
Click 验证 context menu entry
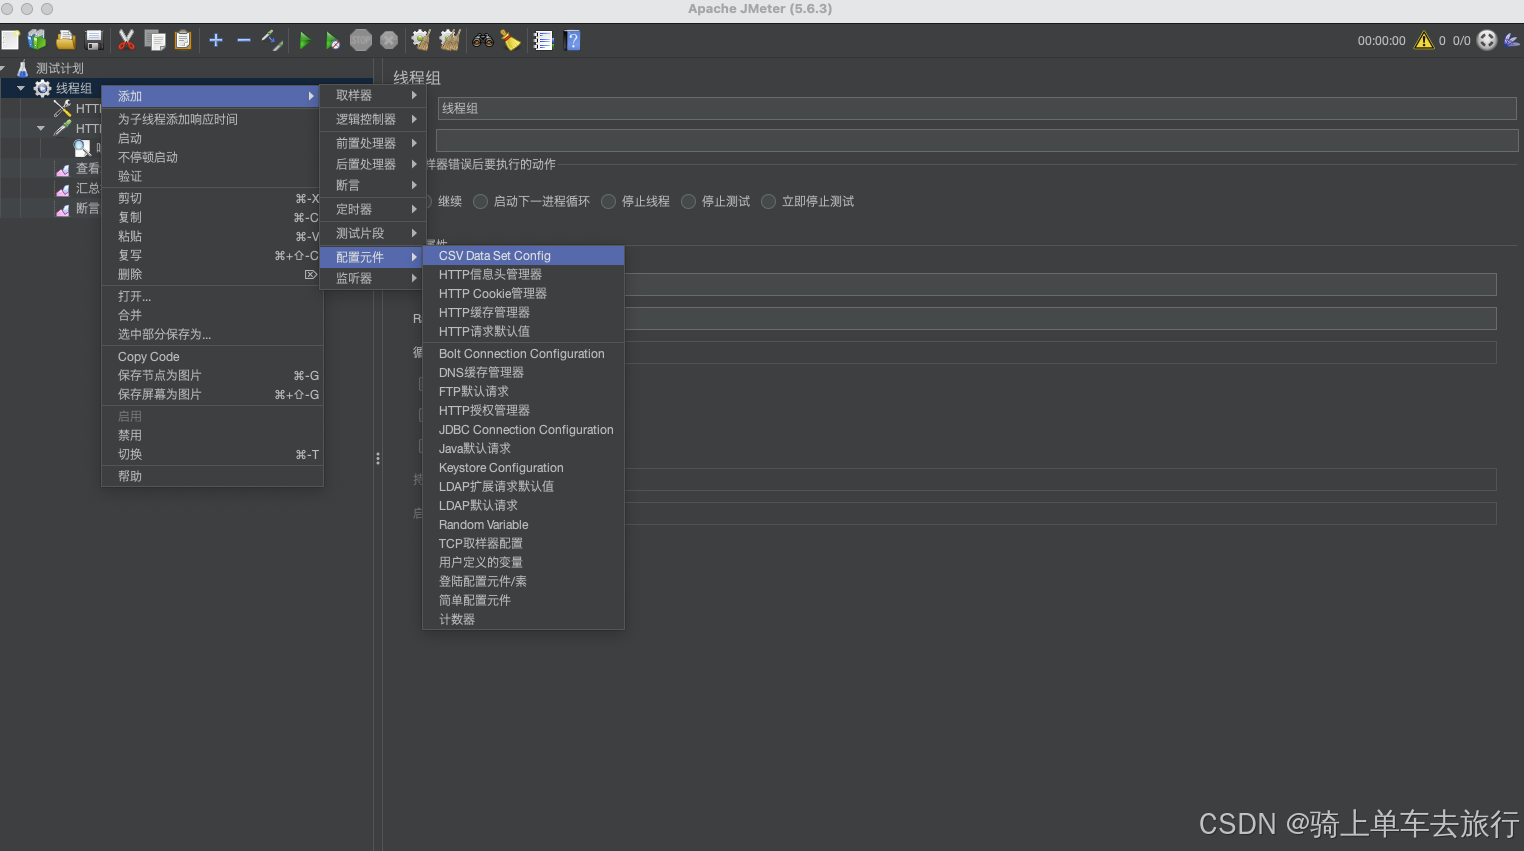(x=212, y=176)
